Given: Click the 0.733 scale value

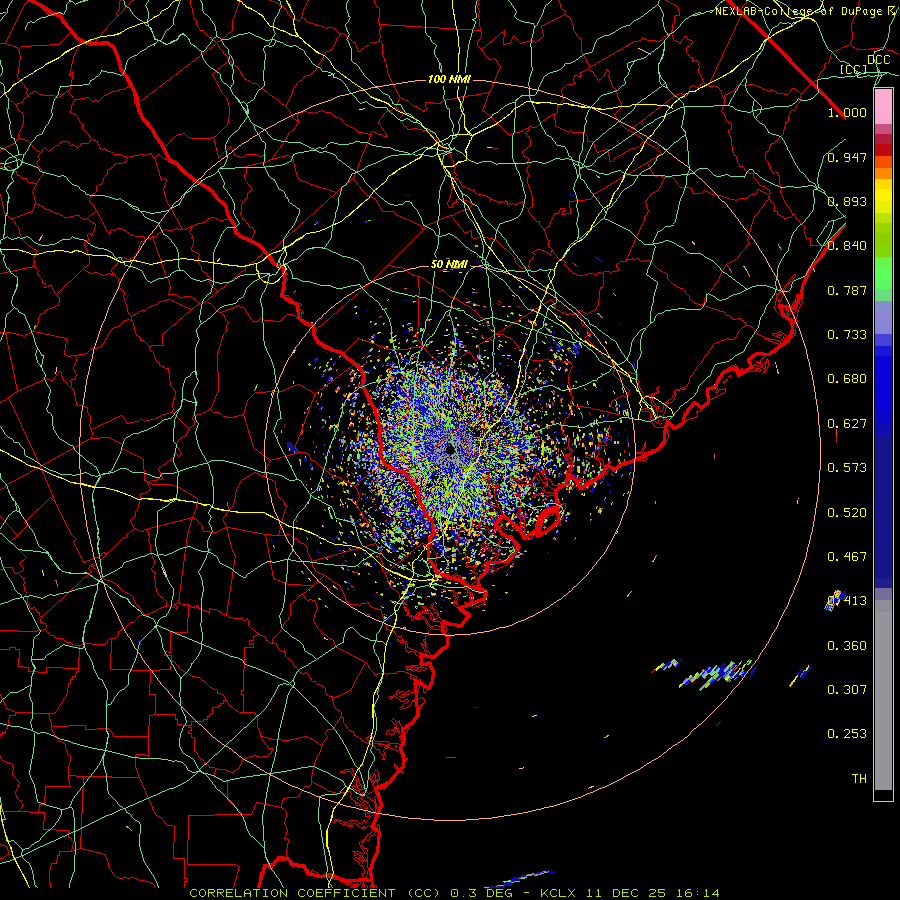Looking at the screenshot, I should [x=847, y=335].
